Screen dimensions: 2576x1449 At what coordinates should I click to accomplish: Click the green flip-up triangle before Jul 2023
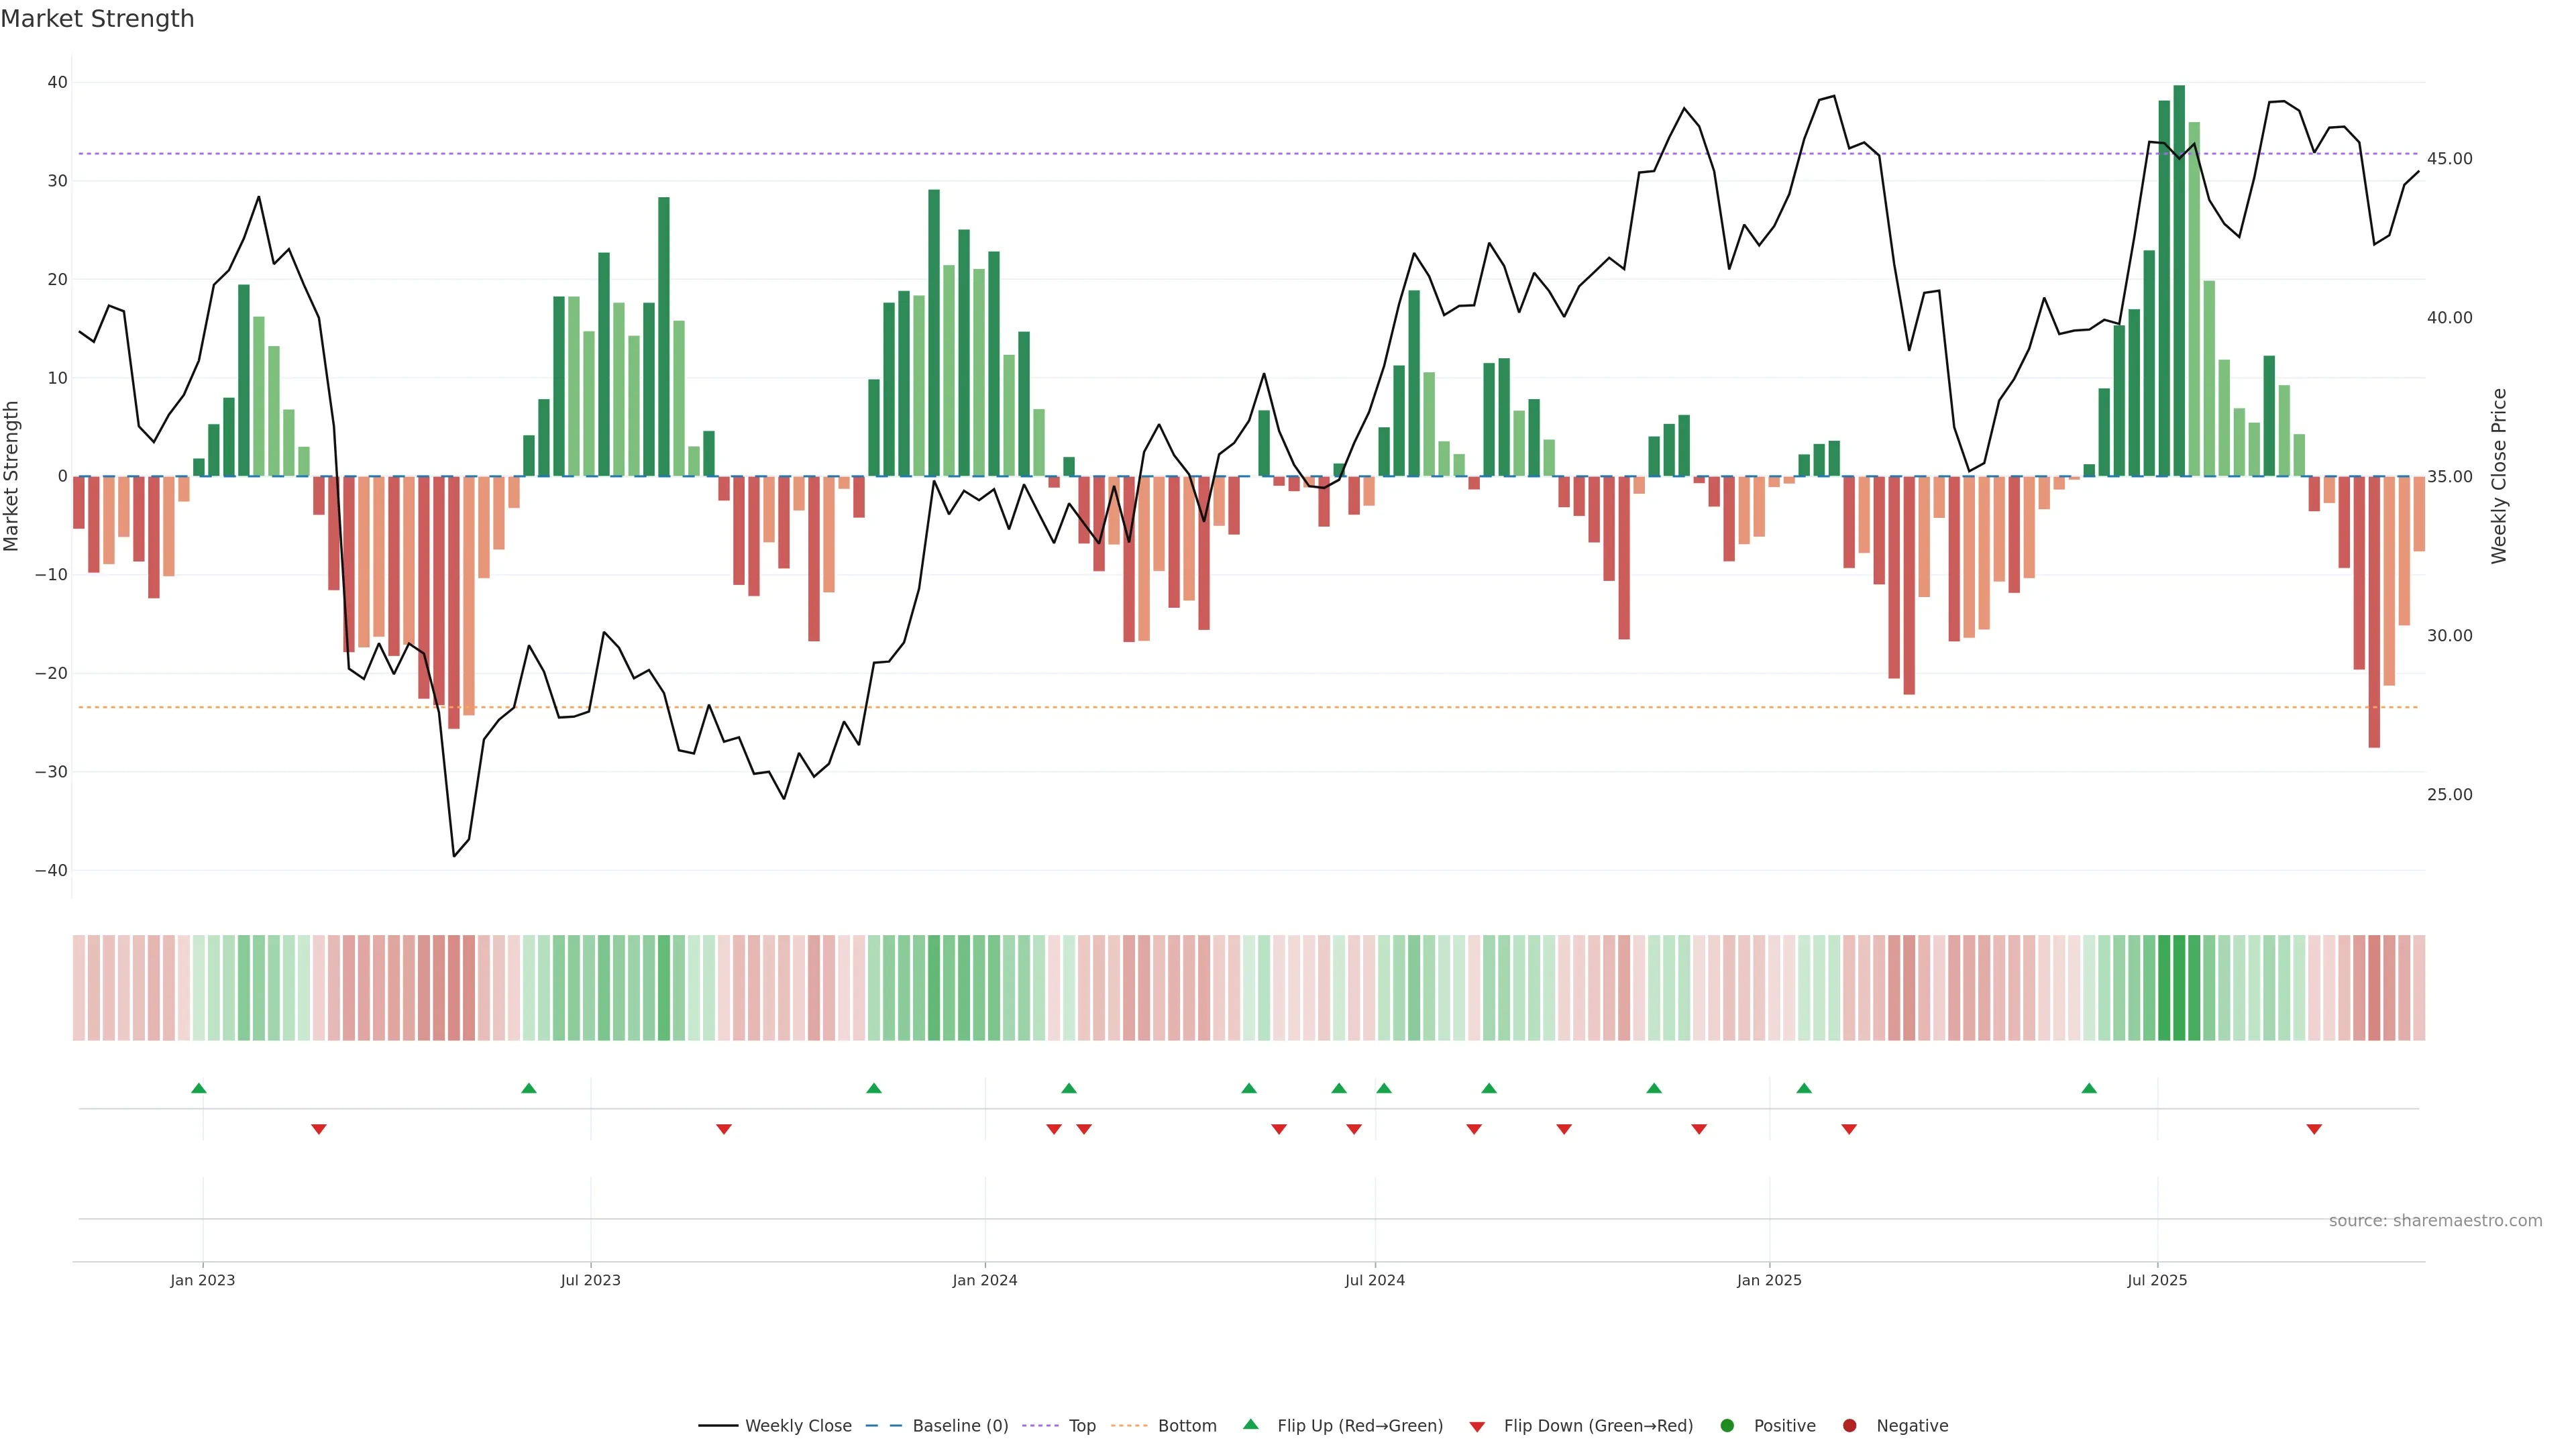coord(529,1088)
